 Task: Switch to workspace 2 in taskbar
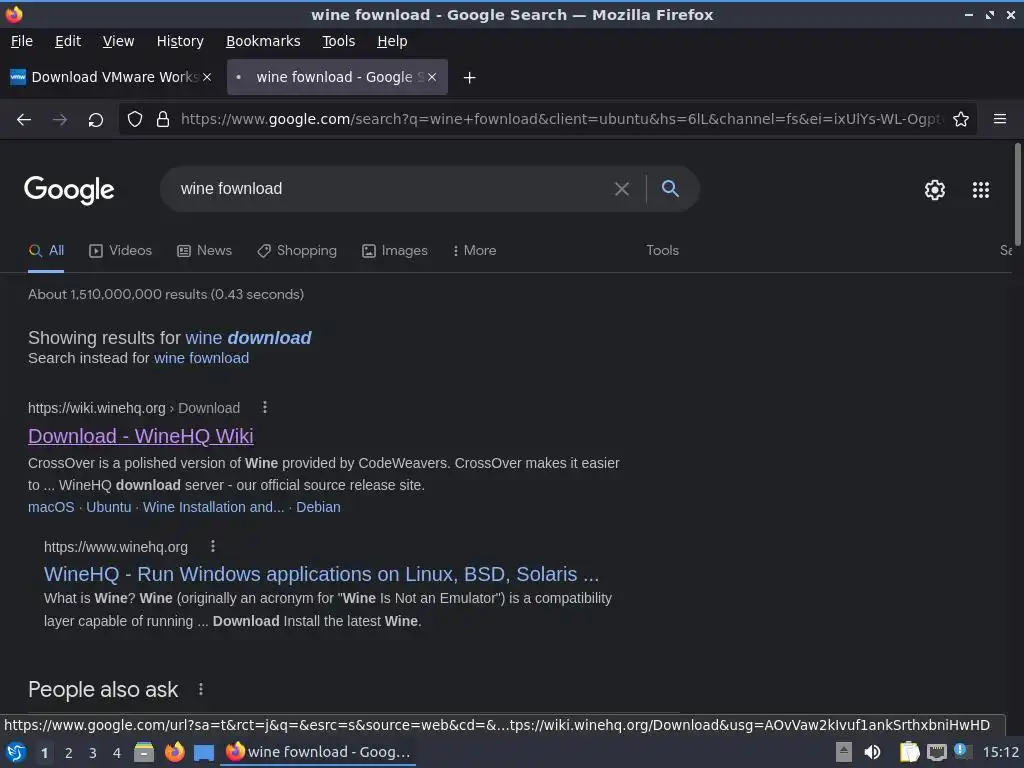[x=69, y=753]
